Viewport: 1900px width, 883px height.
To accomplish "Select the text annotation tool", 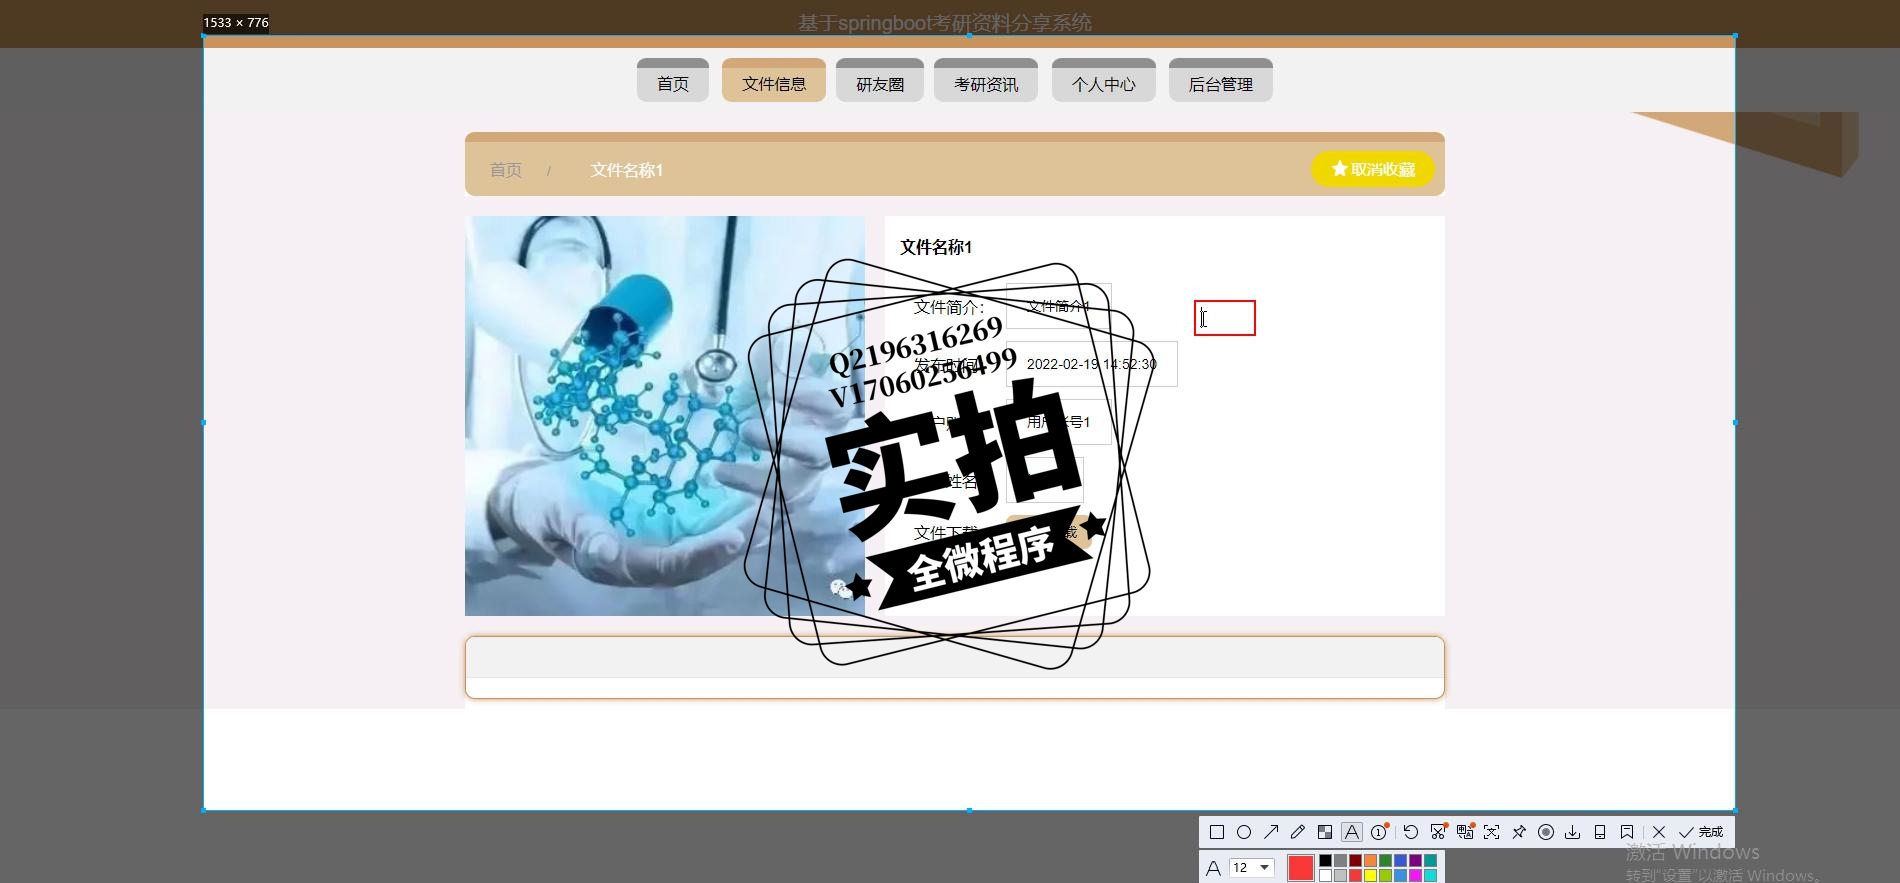I will (1352, 832).
